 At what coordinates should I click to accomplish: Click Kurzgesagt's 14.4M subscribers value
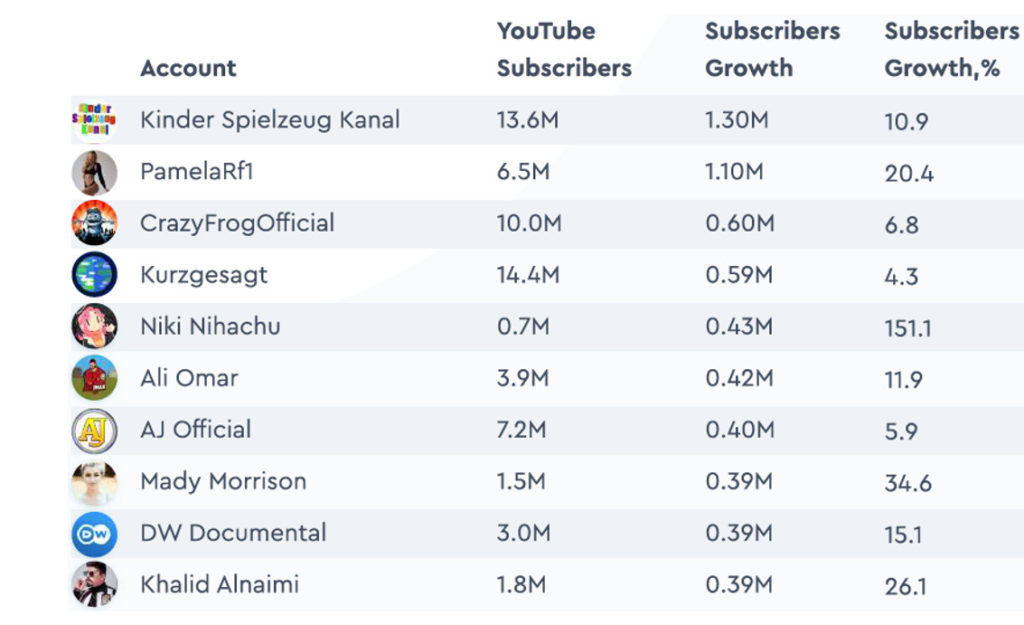[527, 275]
